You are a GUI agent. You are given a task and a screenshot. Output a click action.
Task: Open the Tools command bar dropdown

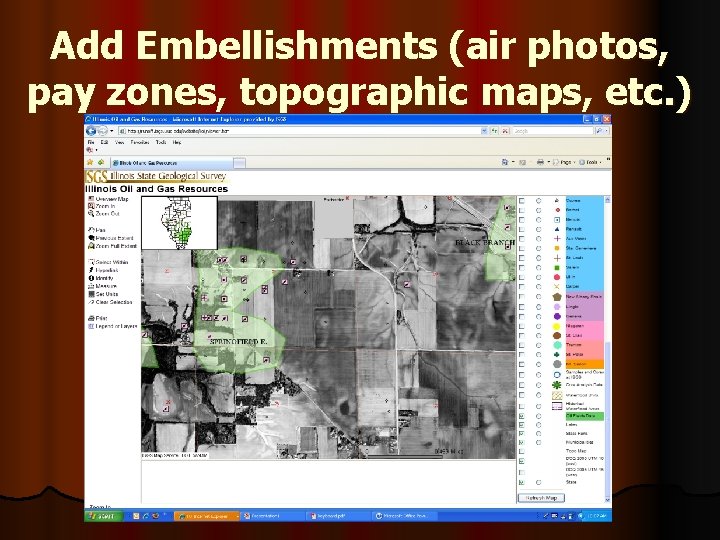tap(591, 162)
